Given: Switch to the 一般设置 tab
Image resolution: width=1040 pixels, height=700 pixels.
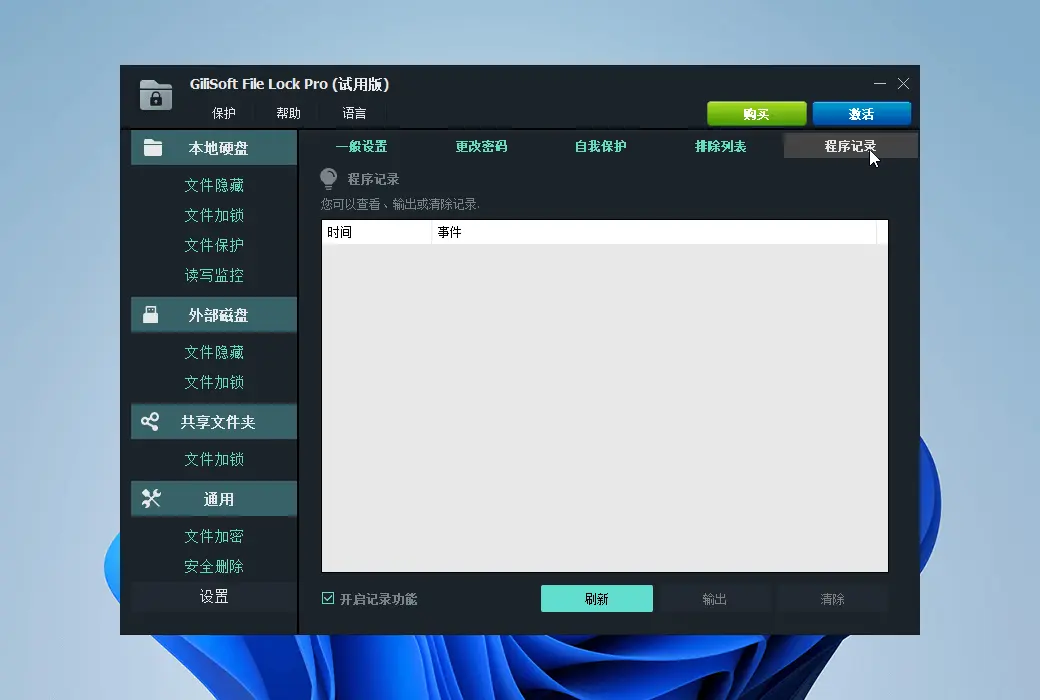Looking at the screenshot, I should pos(361,146).
